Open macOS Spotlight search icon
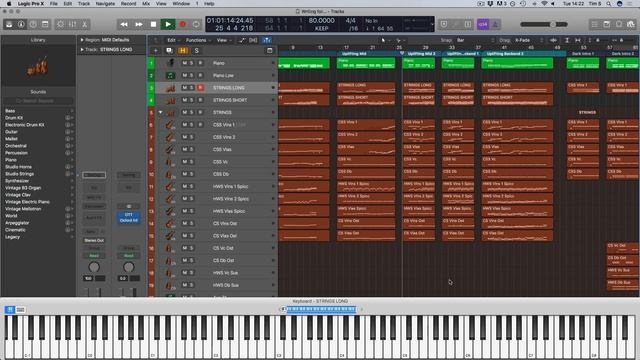The image size is (640, 360). click(x=609, y=4)
